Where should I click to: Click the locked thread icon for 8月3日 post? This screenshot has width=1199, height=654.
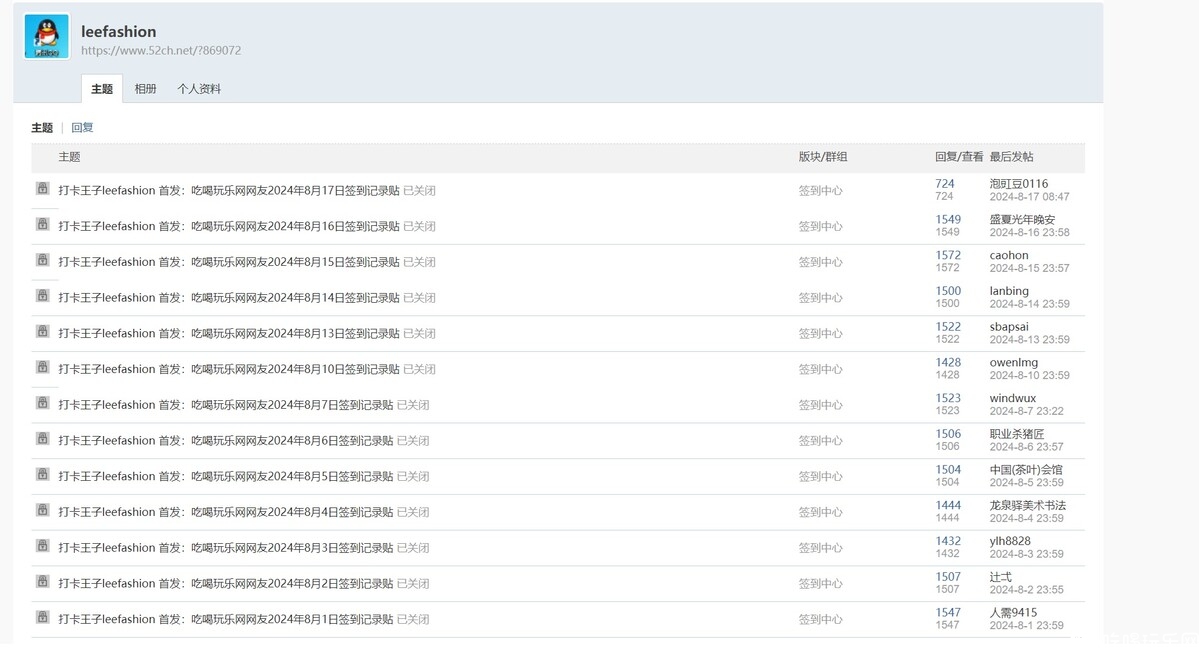pos(43,545)
